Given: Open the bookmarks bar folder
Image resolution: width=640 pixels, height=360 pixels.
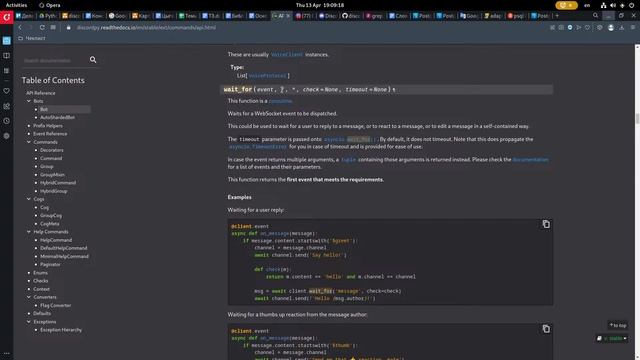Looking at the screenshot, I should point(31,38).
